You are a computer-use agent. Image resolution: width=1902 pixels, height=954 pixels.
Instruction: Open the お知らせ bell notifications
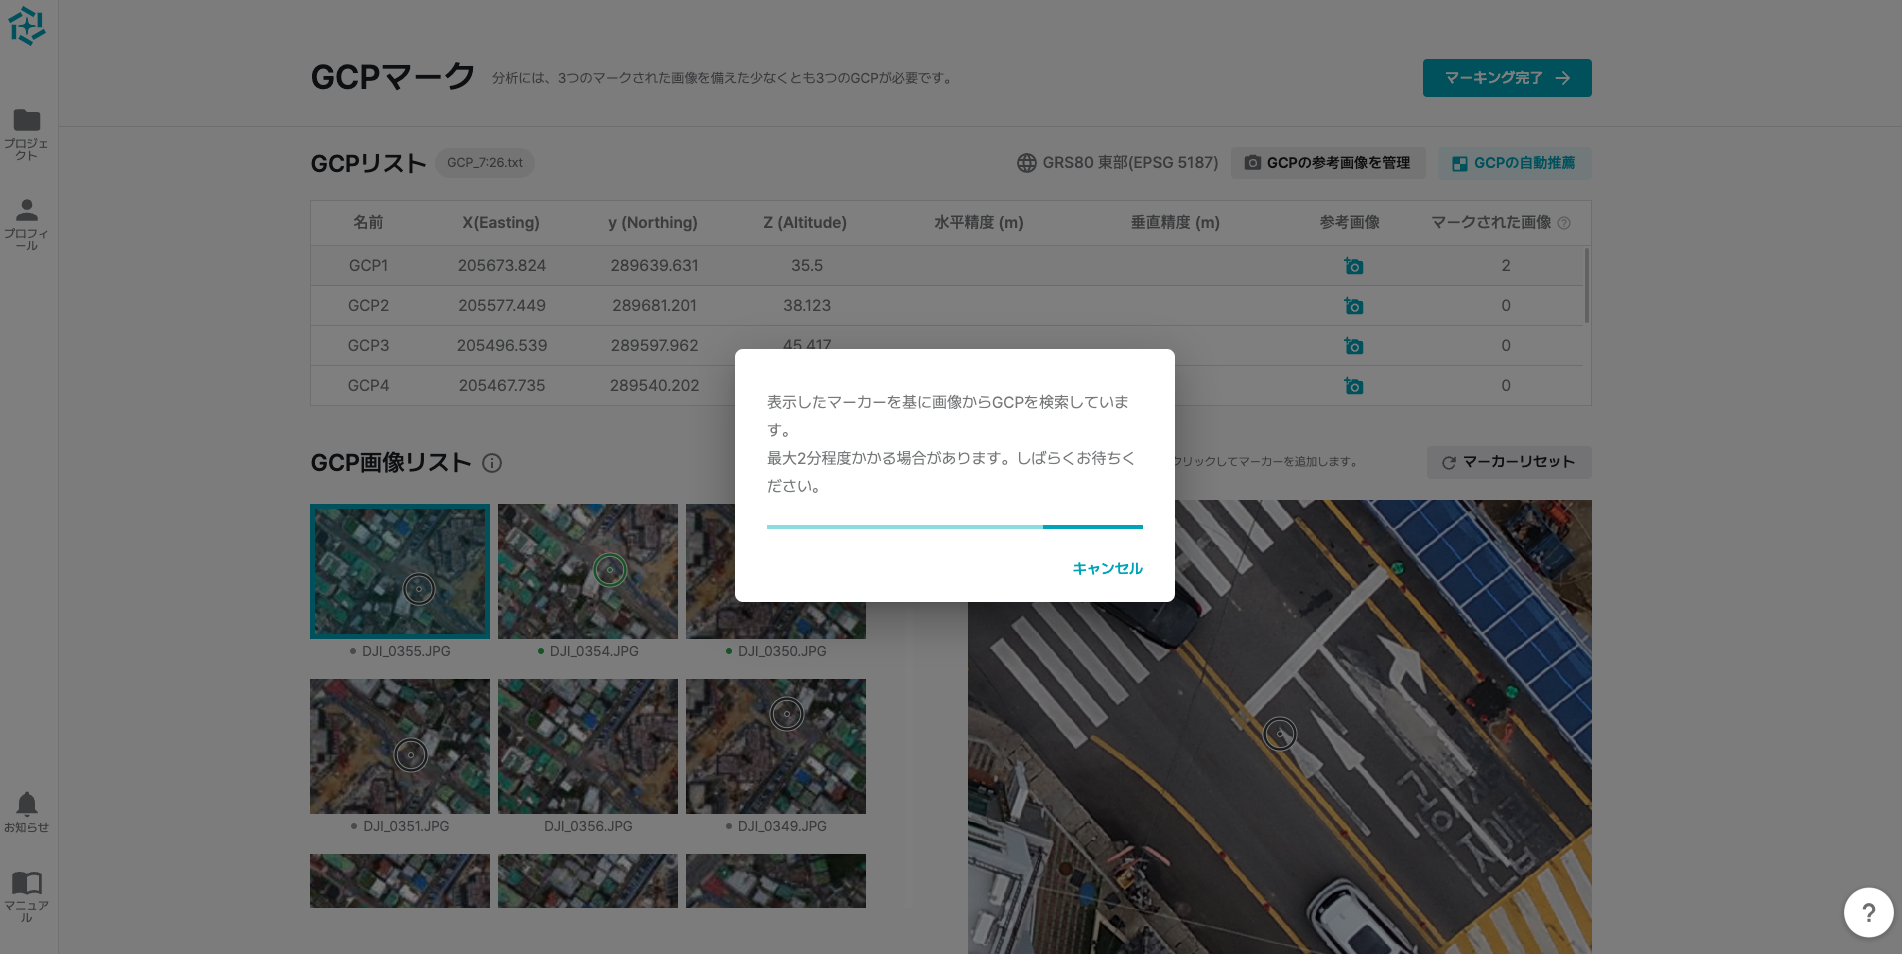point(27,805)
